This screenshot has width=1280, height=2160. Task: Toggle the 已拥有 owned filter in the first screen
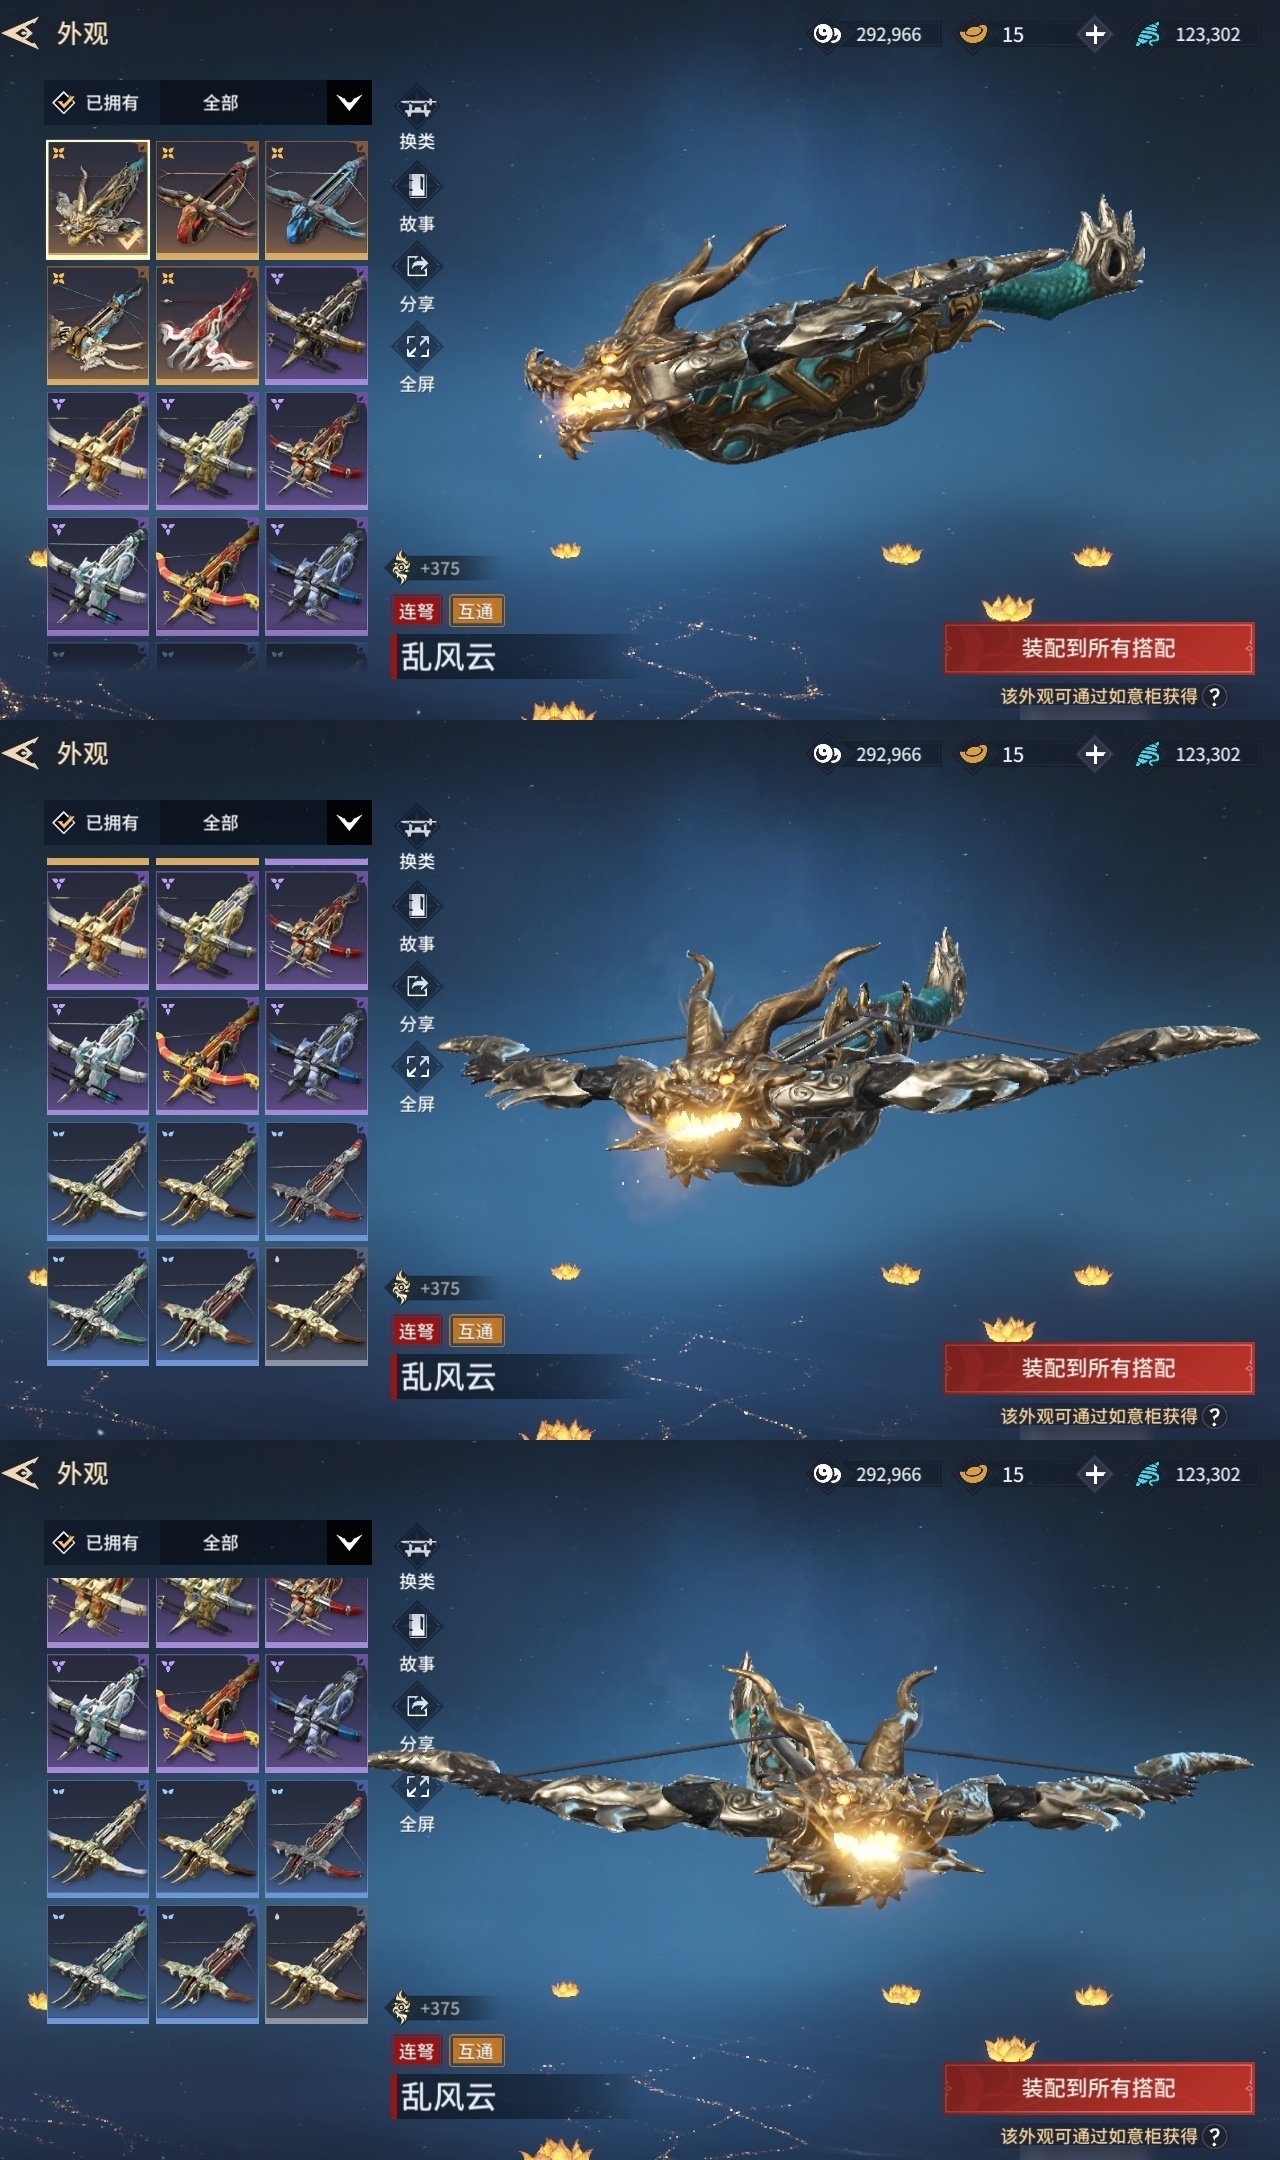[97, 102]
